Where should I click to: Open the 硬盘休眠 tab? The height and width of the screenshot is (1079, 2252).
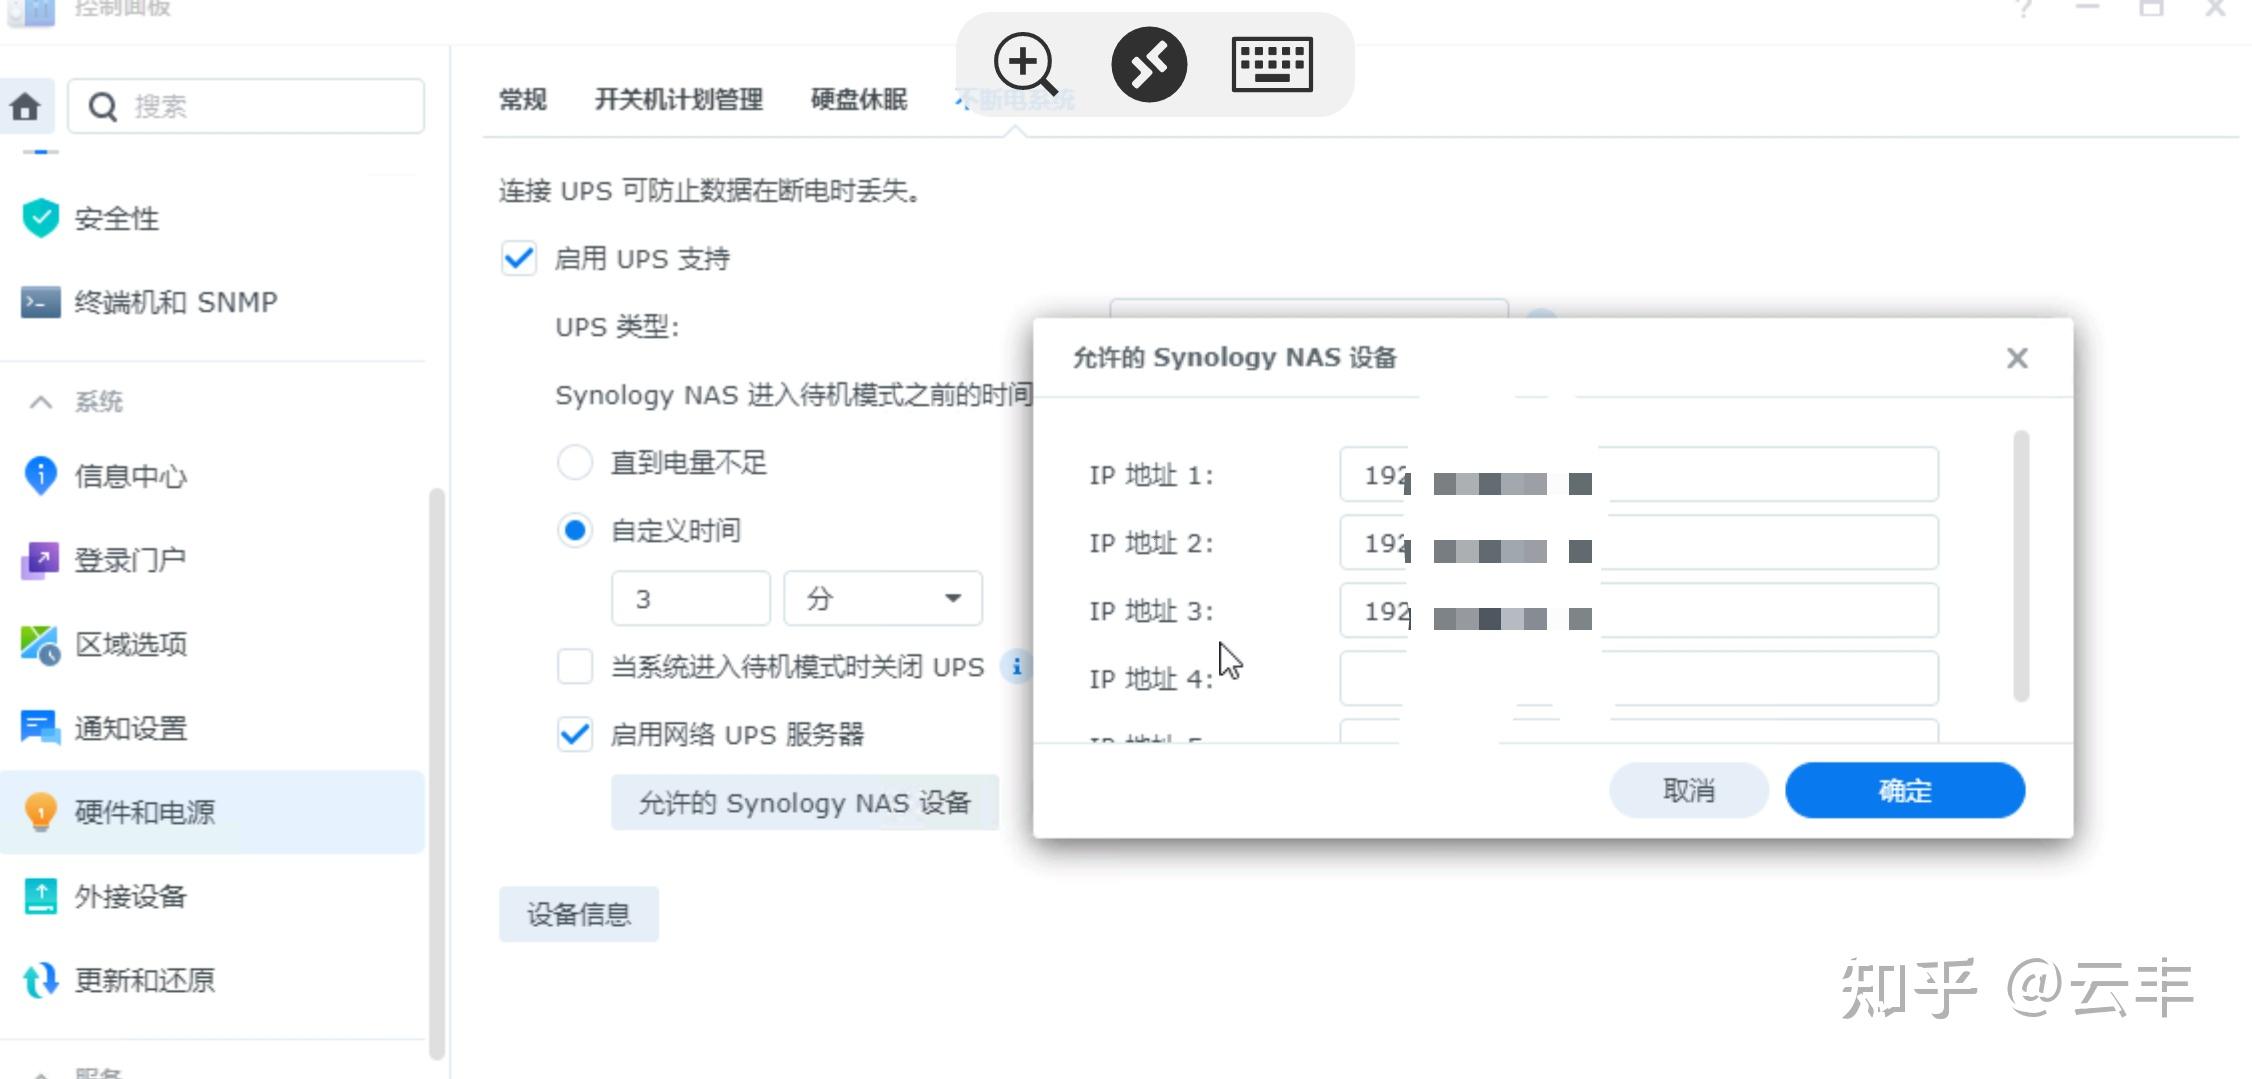tap(858, 99)
